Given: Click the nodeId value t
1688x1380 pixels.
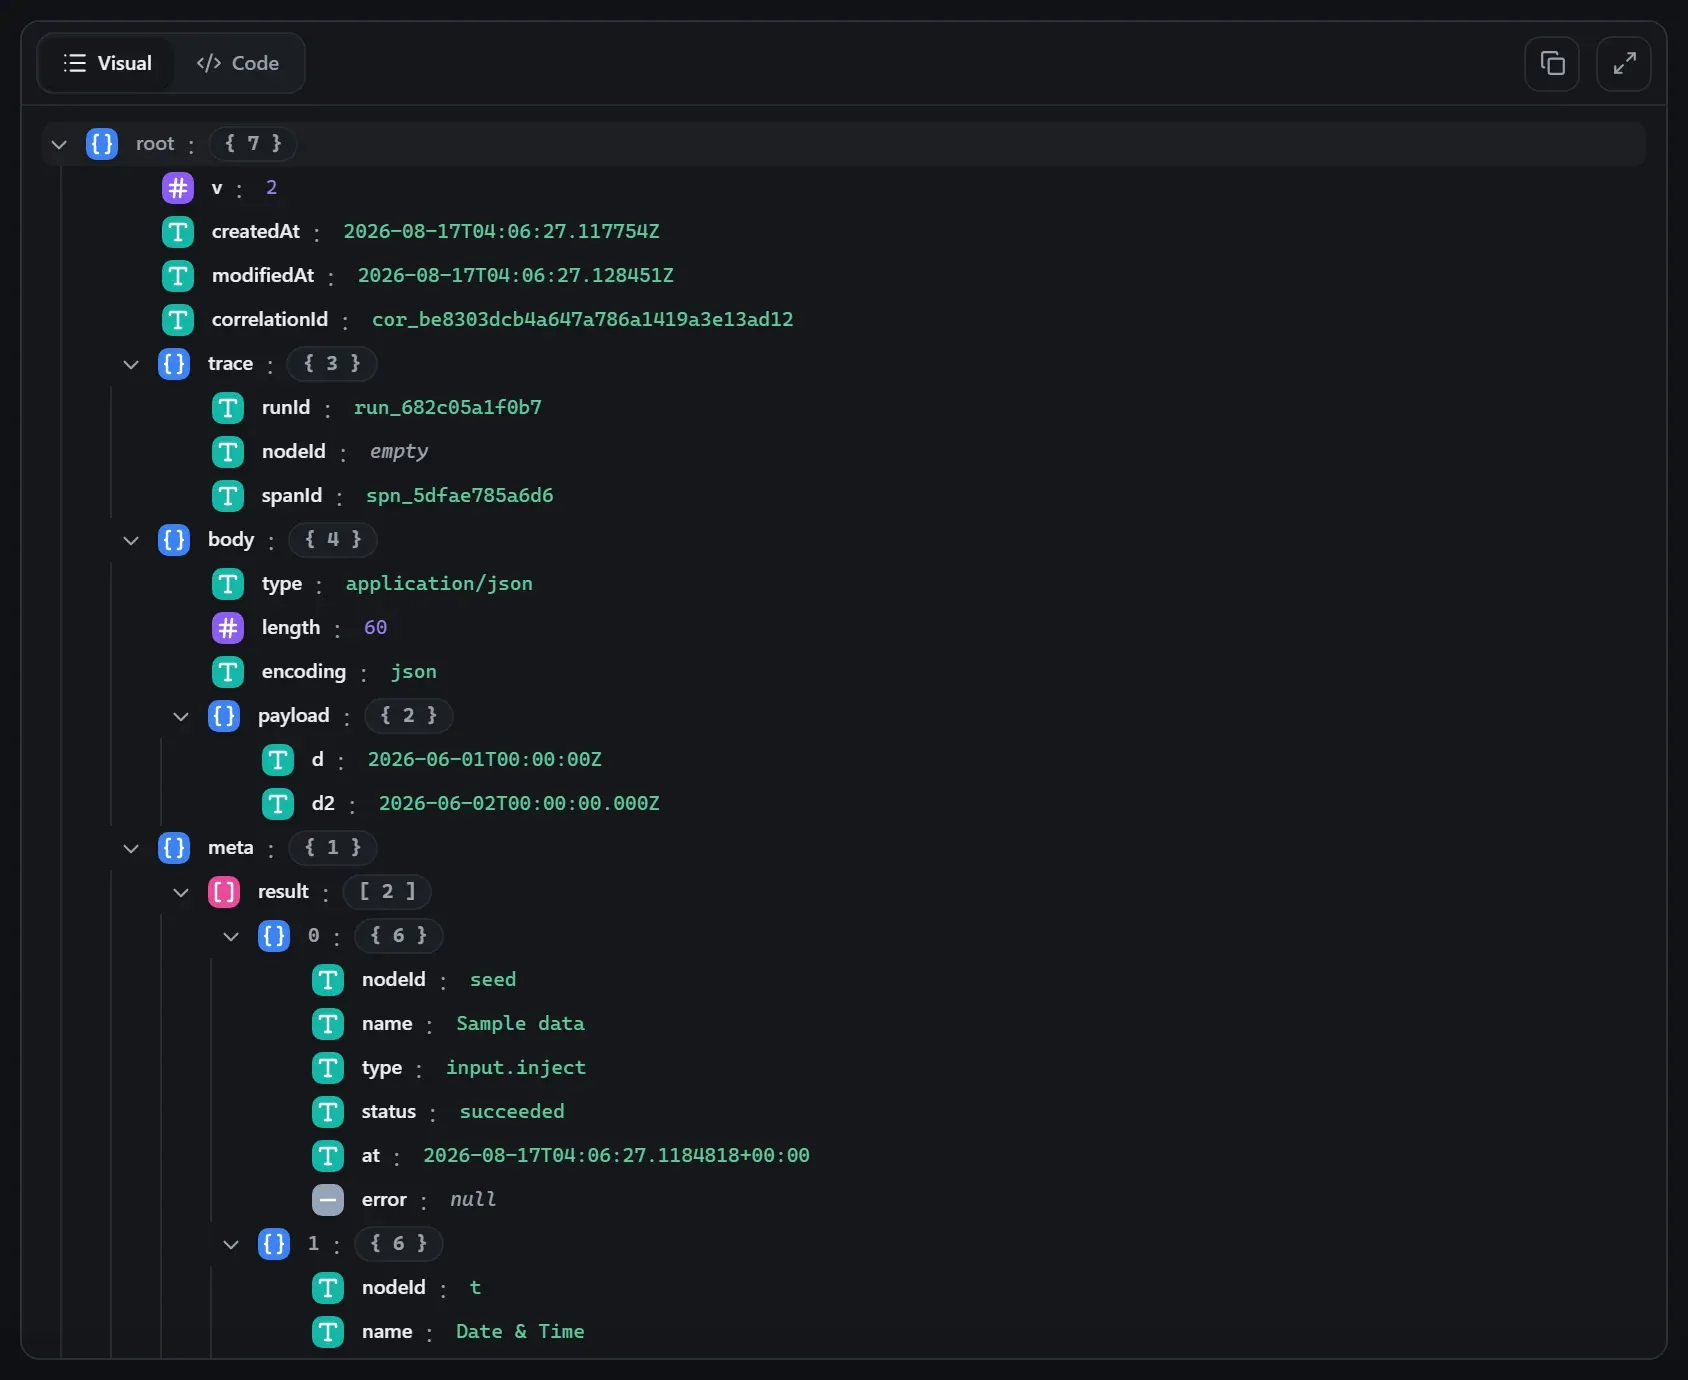Looking at the screenshot, I should [475, 1288].
